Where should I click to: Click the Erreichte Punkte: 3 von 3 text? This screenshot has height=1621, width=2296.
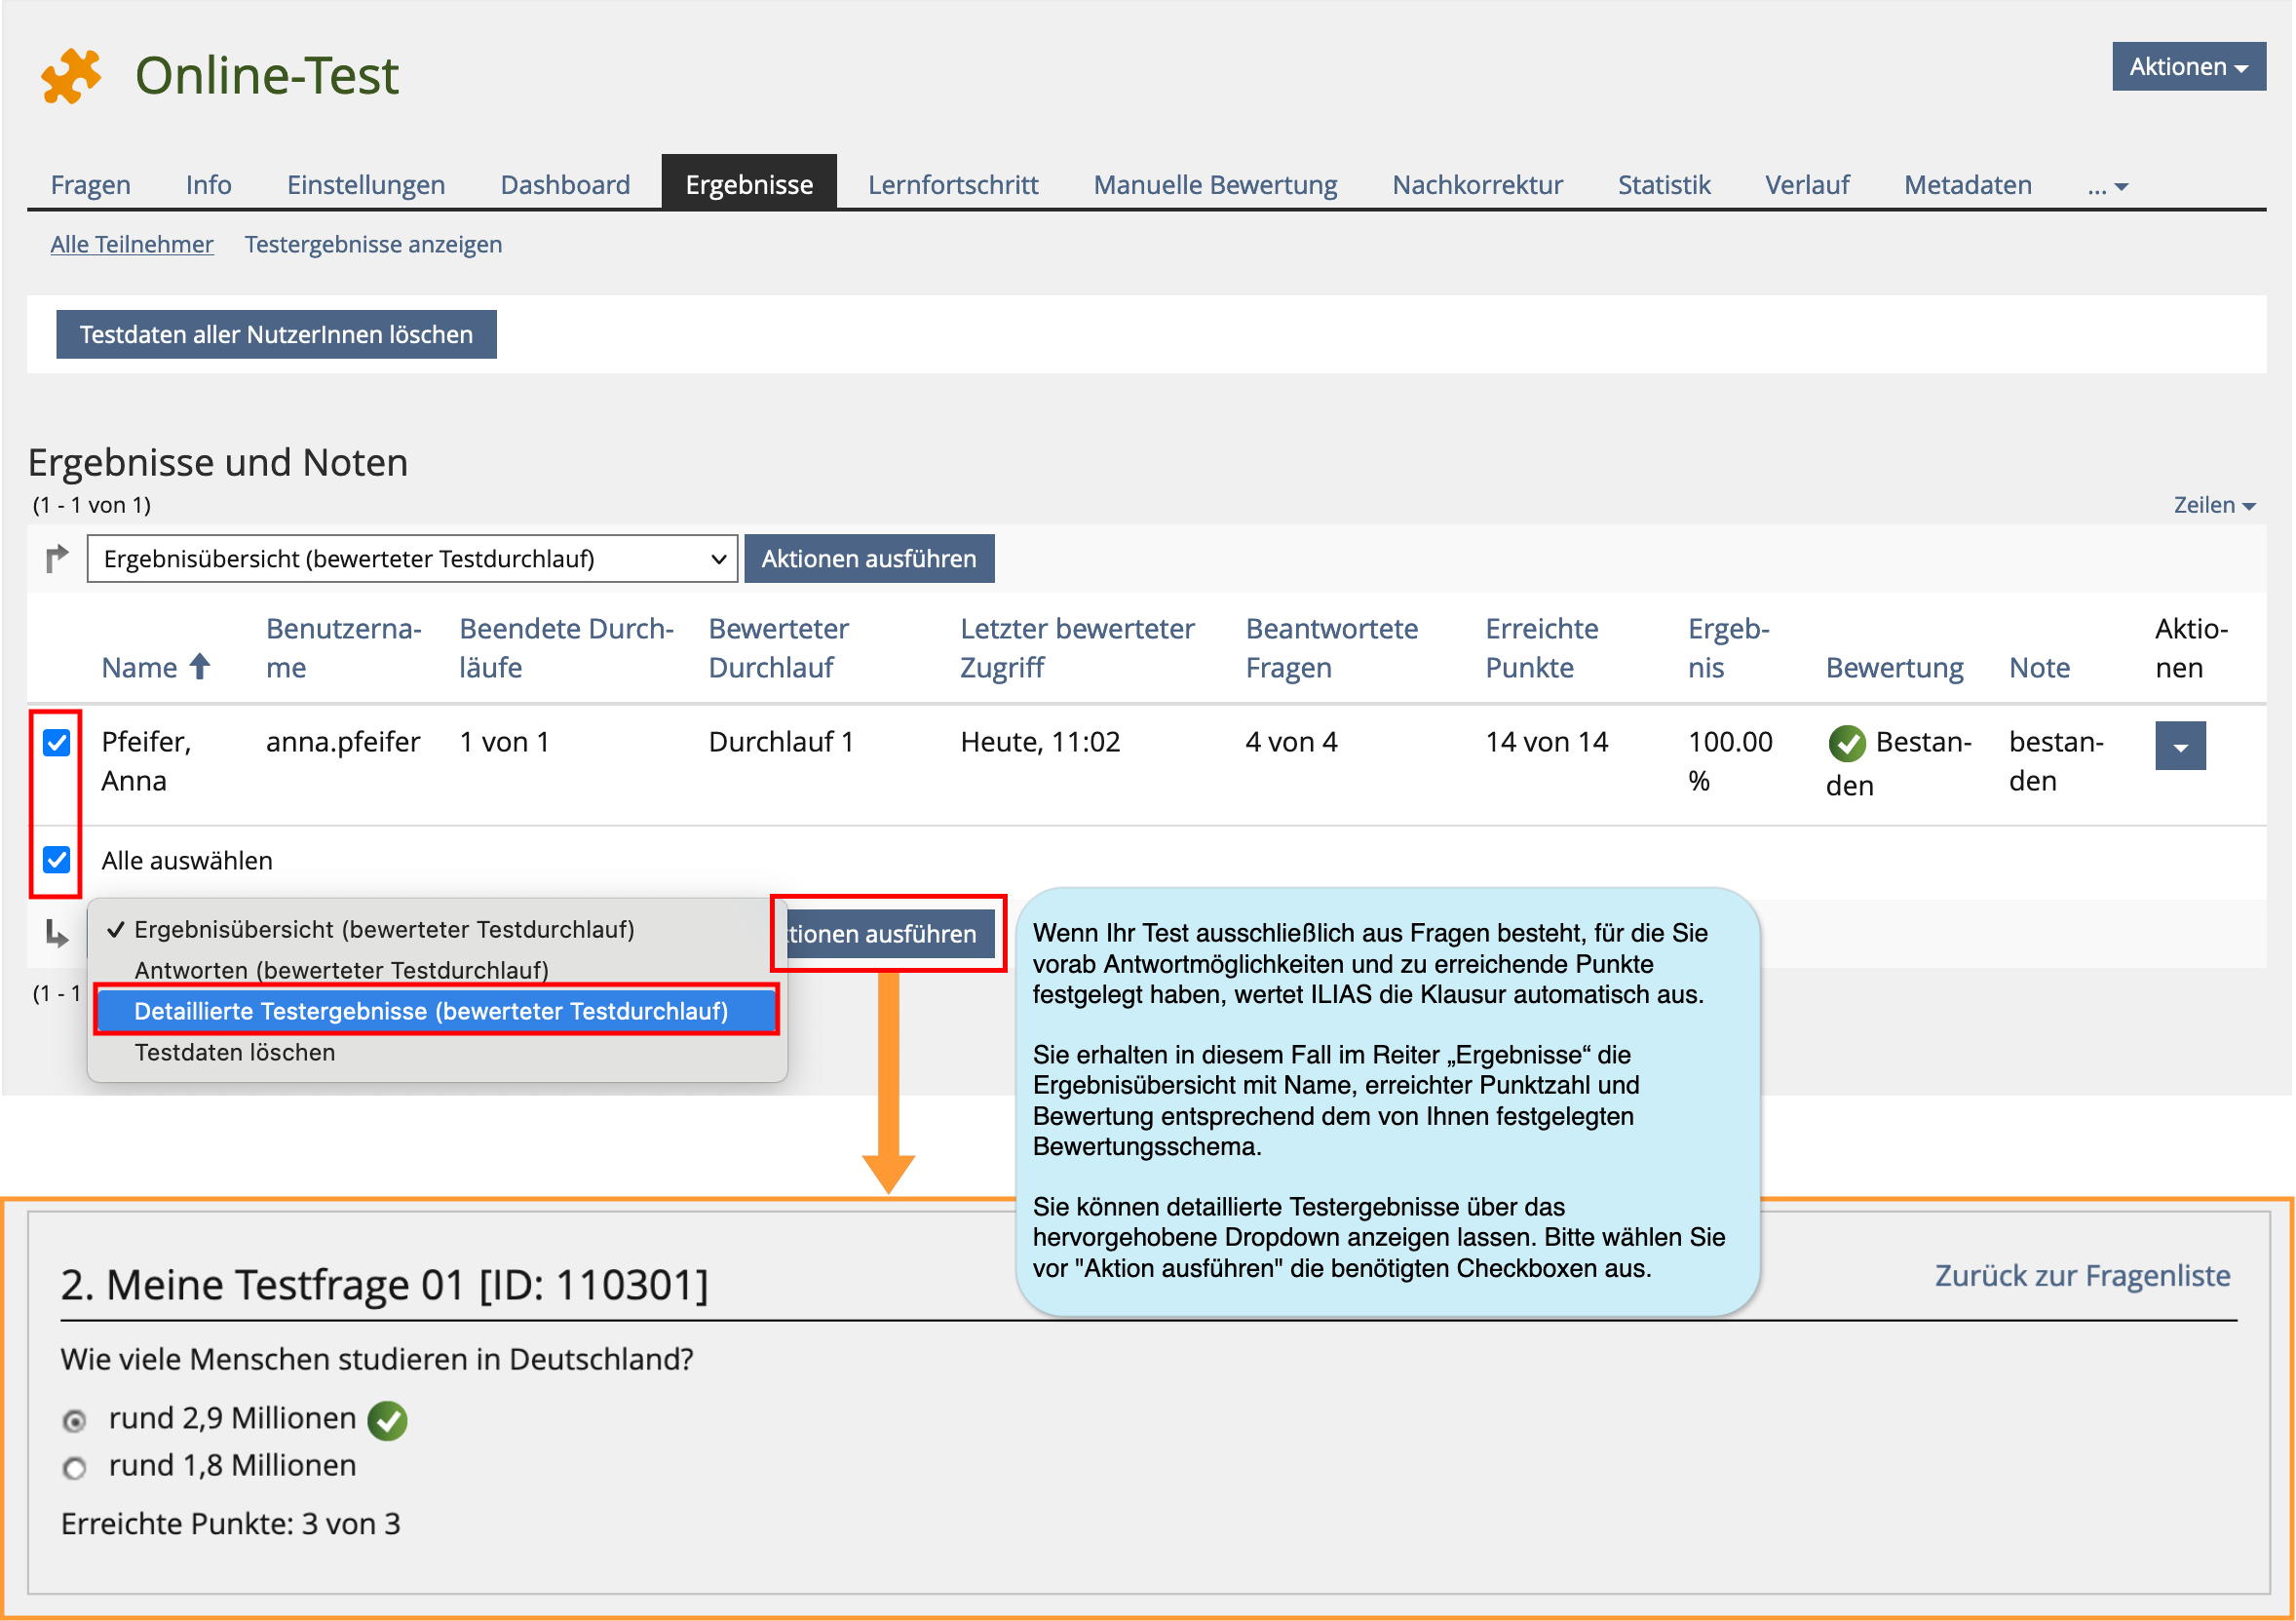(x=230, y=1524)
